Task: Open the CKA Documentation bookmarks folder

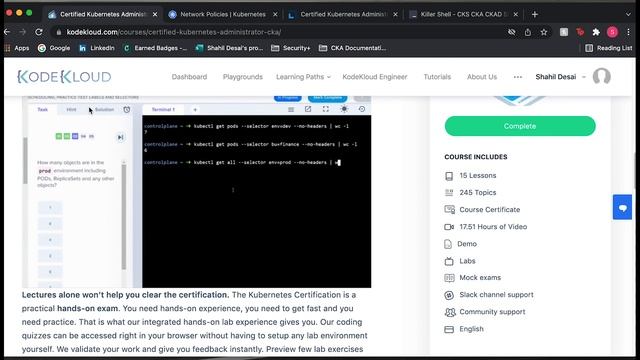Action: (353, 48)
